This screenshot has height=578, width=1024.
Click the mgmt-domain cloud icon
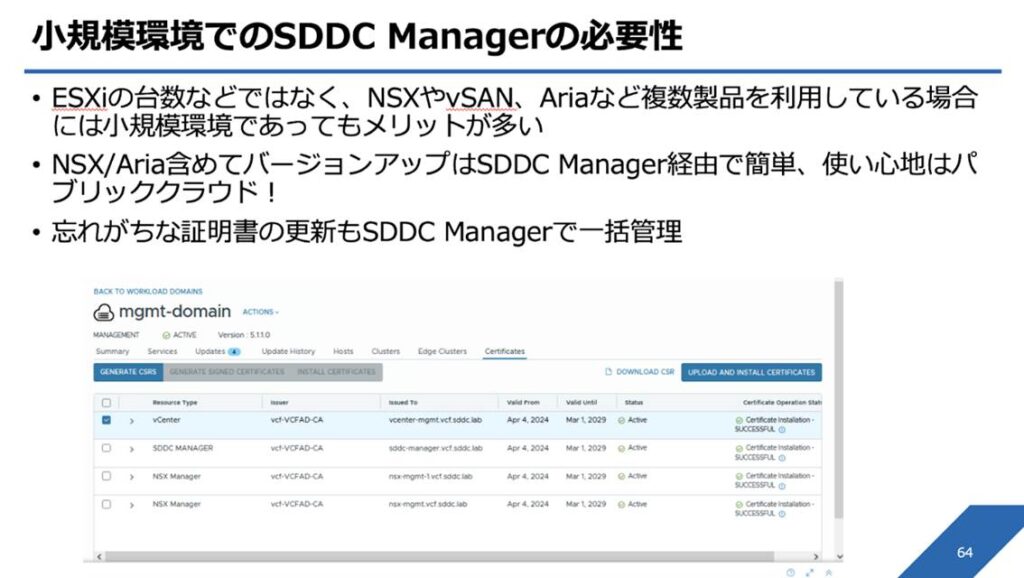(x=104, y=312)
